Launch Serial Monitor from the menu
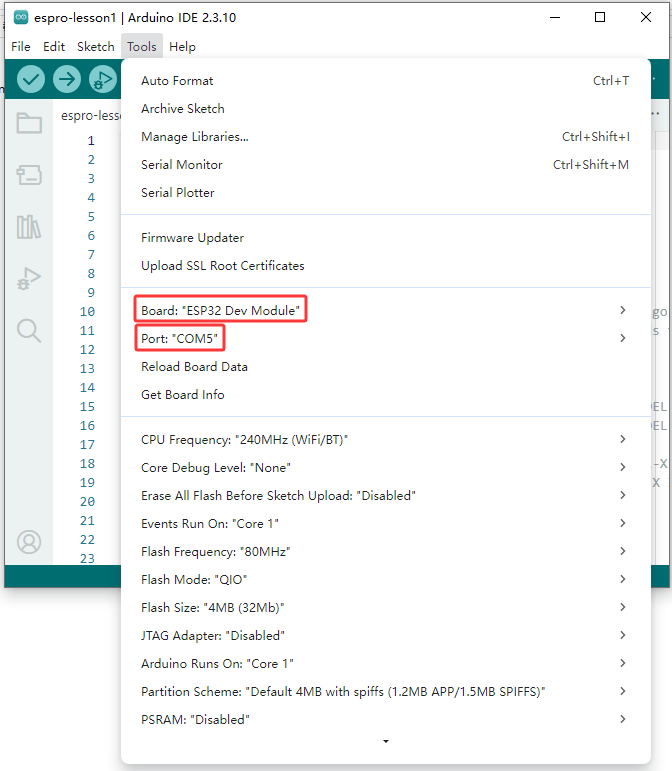This screenshot has width=672, height=771. (386, 165)
